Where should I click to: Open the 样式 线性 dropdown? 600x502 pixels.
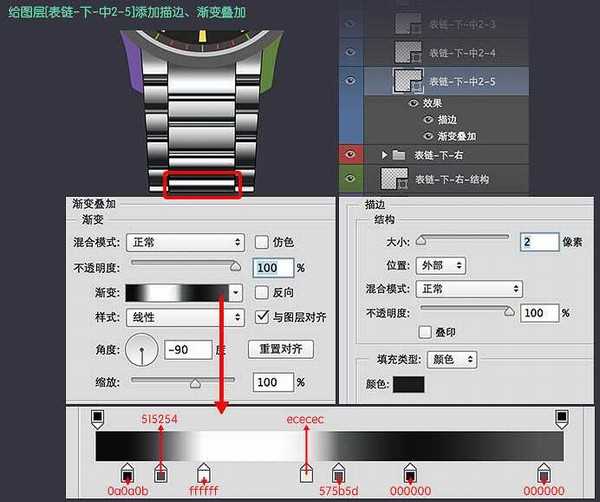click(x=185, y=317)
